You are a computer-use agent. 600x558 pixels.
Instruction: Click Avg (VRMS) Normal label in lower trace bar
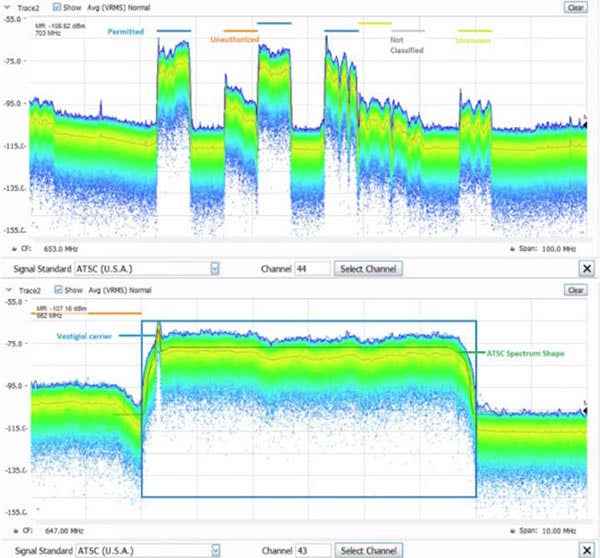click(x=120, y=290)
